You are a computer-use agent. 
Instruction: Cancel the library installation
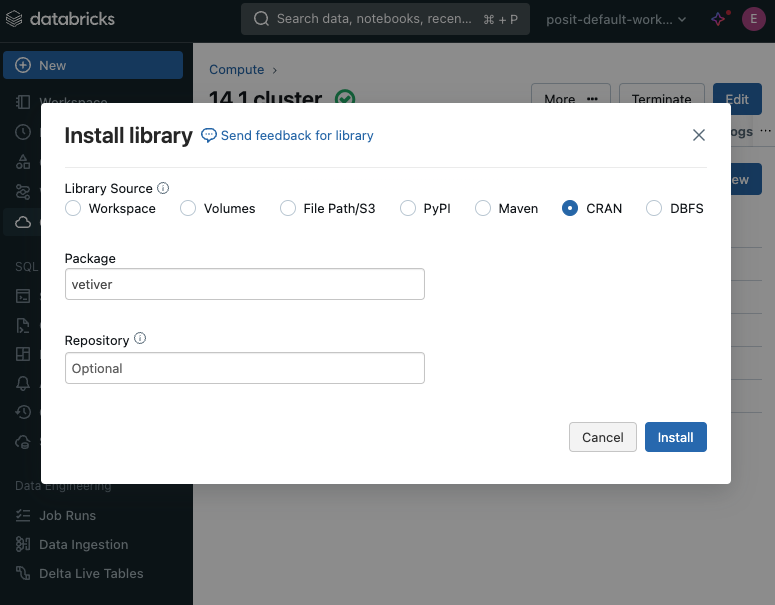click(602, 437)
